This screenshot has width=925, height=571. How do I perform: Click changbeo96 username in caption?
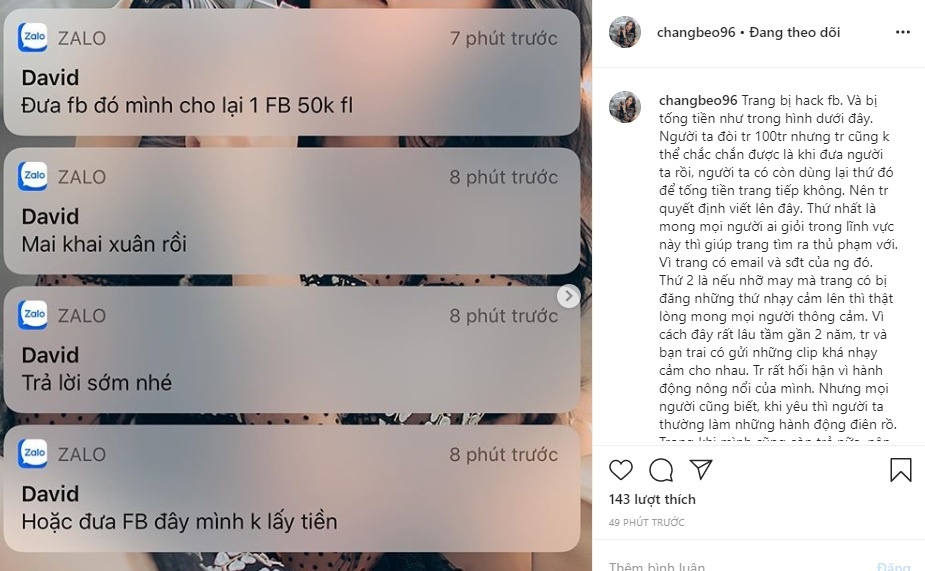point(698,100)
